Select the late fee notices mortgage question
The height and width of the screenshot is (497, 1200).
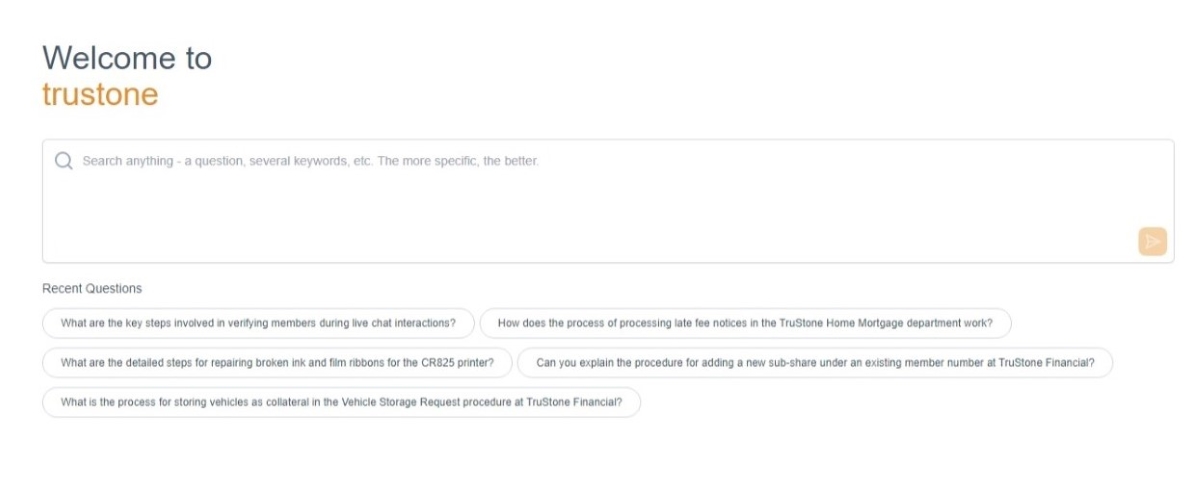pyautogui.click(x=745, y=323)
